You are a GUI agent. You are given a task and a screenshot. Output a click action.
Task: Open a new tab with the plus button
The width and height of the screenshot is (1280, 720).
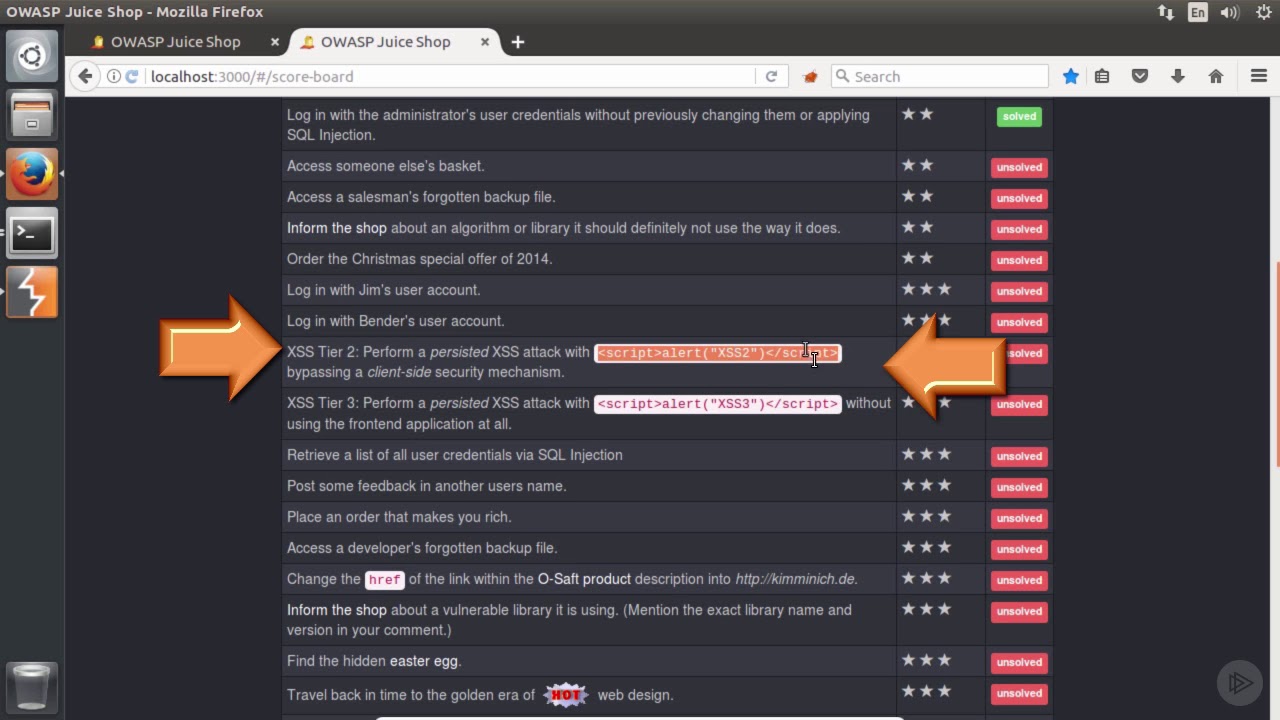[517, 42]
